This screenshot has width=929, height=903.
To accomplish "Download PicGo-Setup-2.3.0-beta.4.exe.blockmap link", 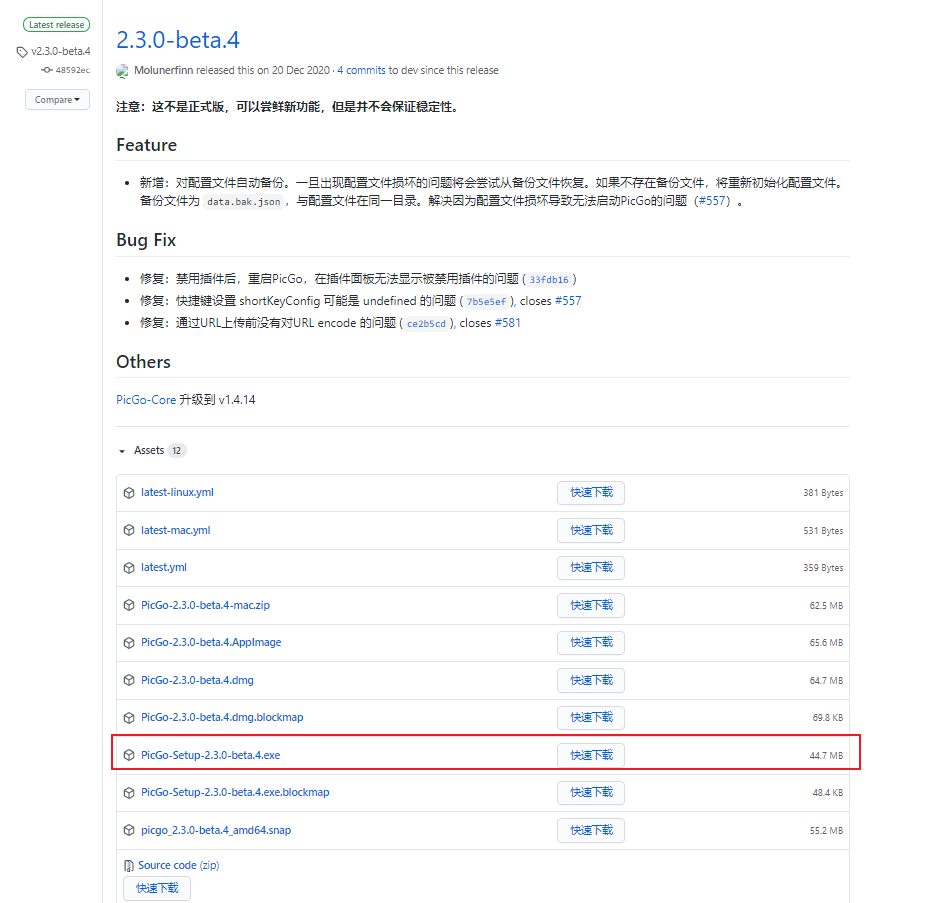I will pyautogui.click(x=235, y=793).
